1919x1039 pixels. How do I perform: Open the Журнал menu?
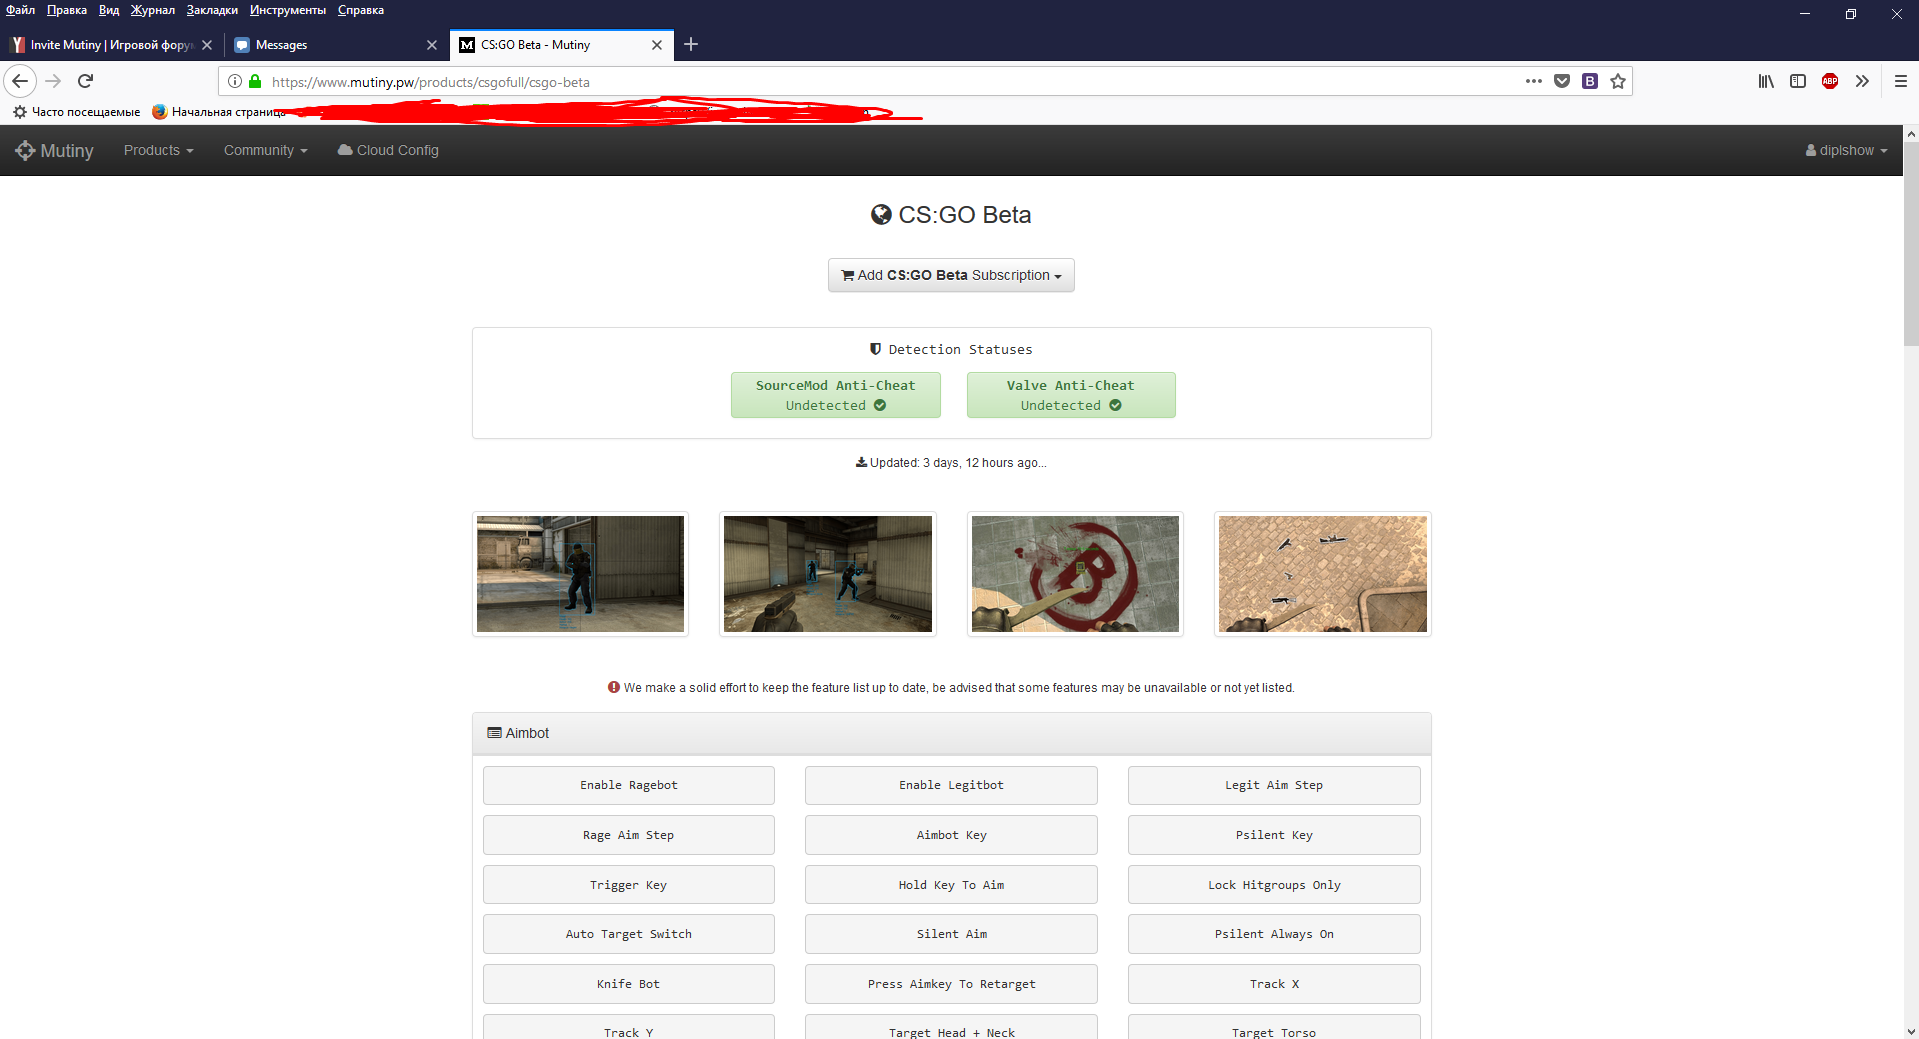153,10
